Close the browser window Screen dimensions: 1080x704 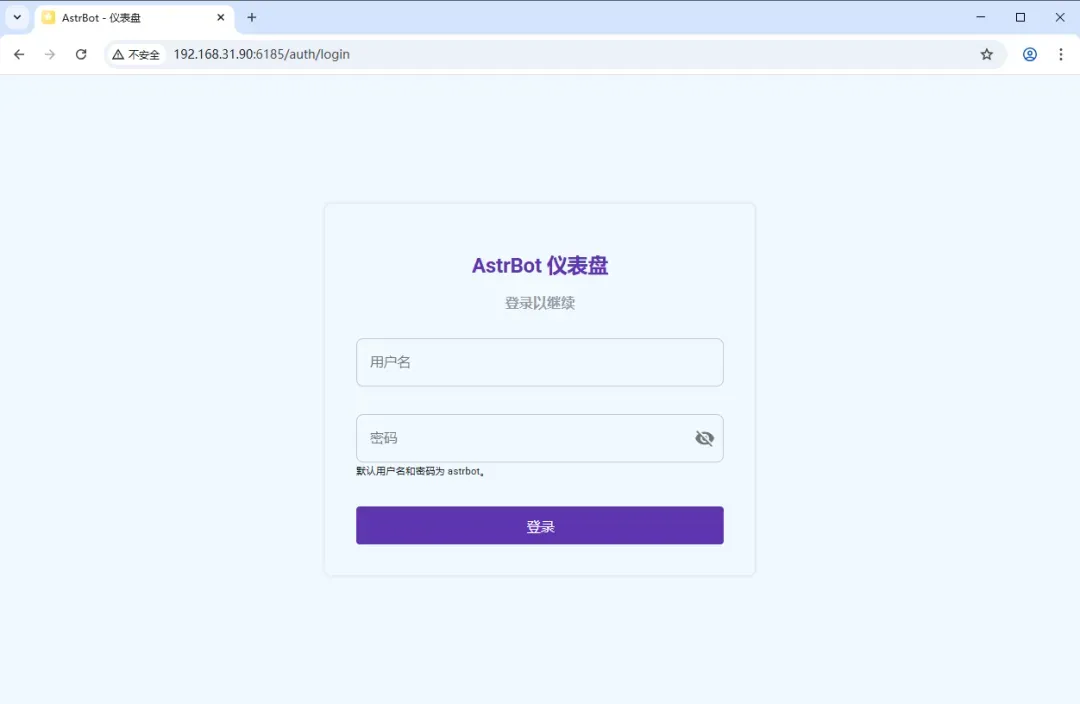click(1060, 18)
